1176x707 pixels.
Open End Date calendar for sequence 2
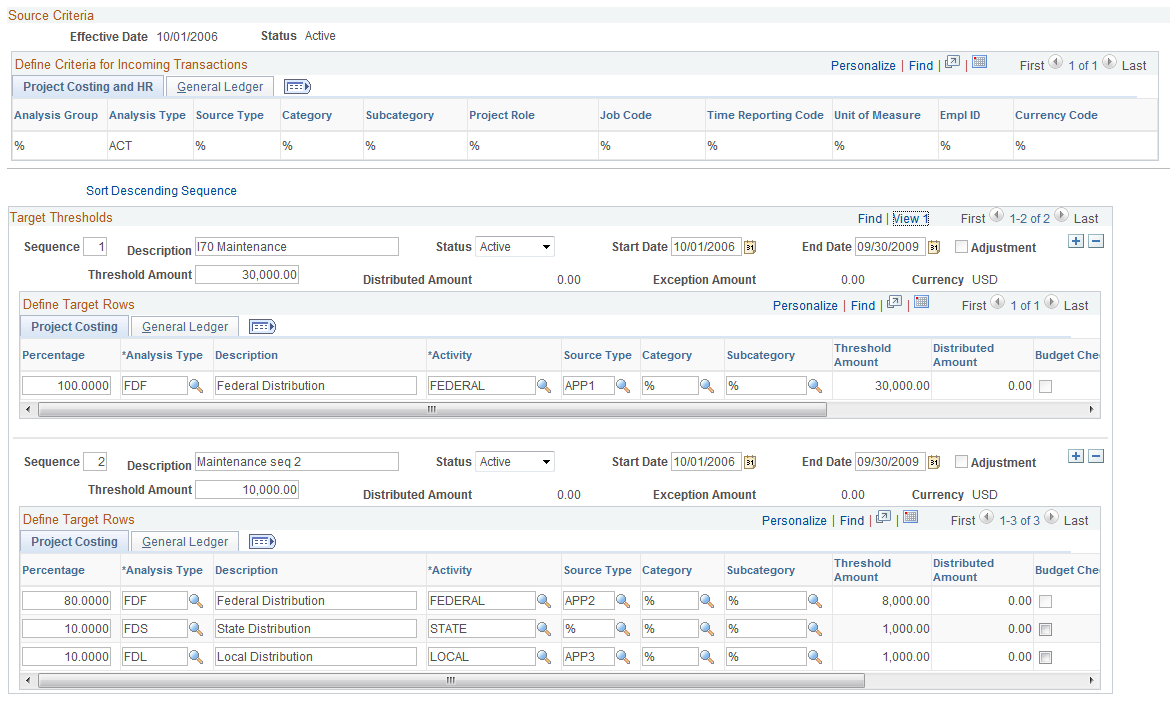tap(934, 462)
